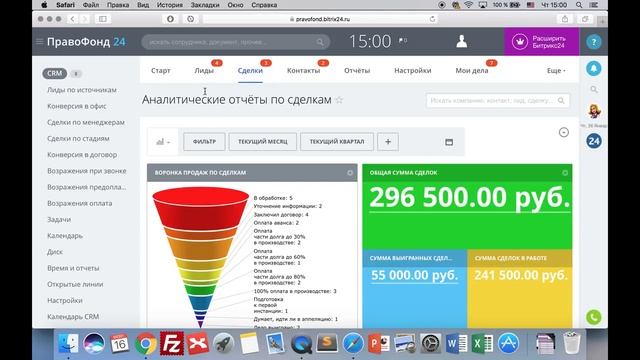The width and height of the screenshot is (640, 360).
Task: Open Конверсия в офис in sidebar
Action: (x=77, y=106)
